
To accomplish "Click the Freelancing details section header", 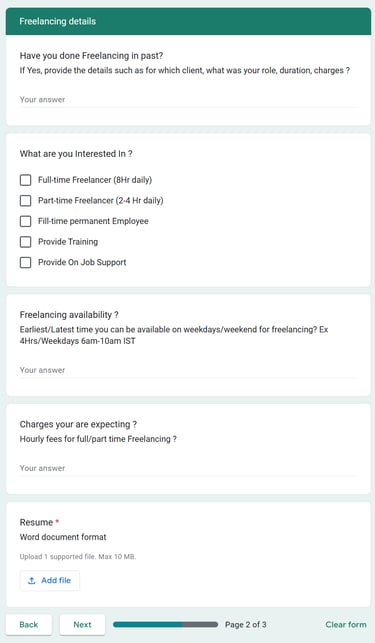I will click(188, 21).
